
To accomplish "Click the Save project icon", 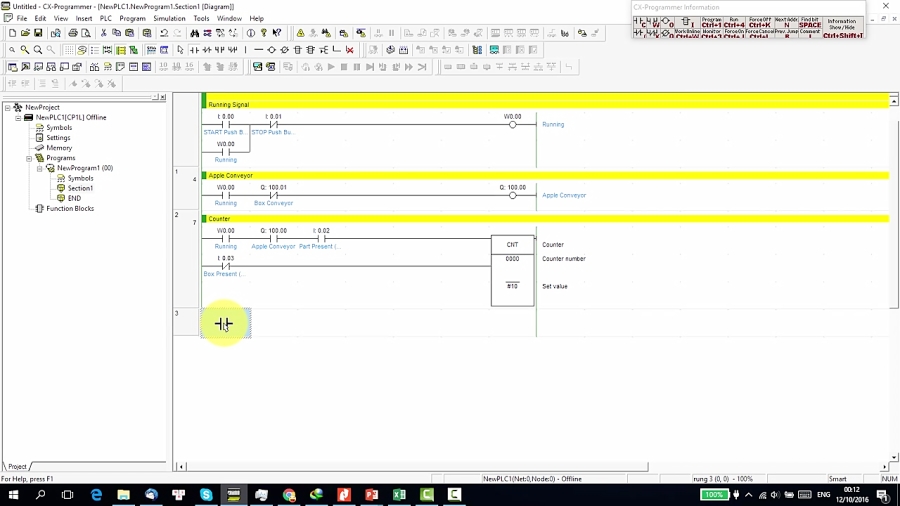I will (x=38, y=33).
